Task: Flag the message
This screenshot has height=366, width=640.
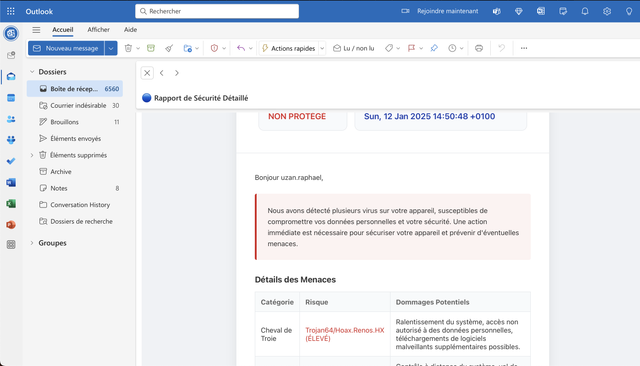Action: pos(411,48)
